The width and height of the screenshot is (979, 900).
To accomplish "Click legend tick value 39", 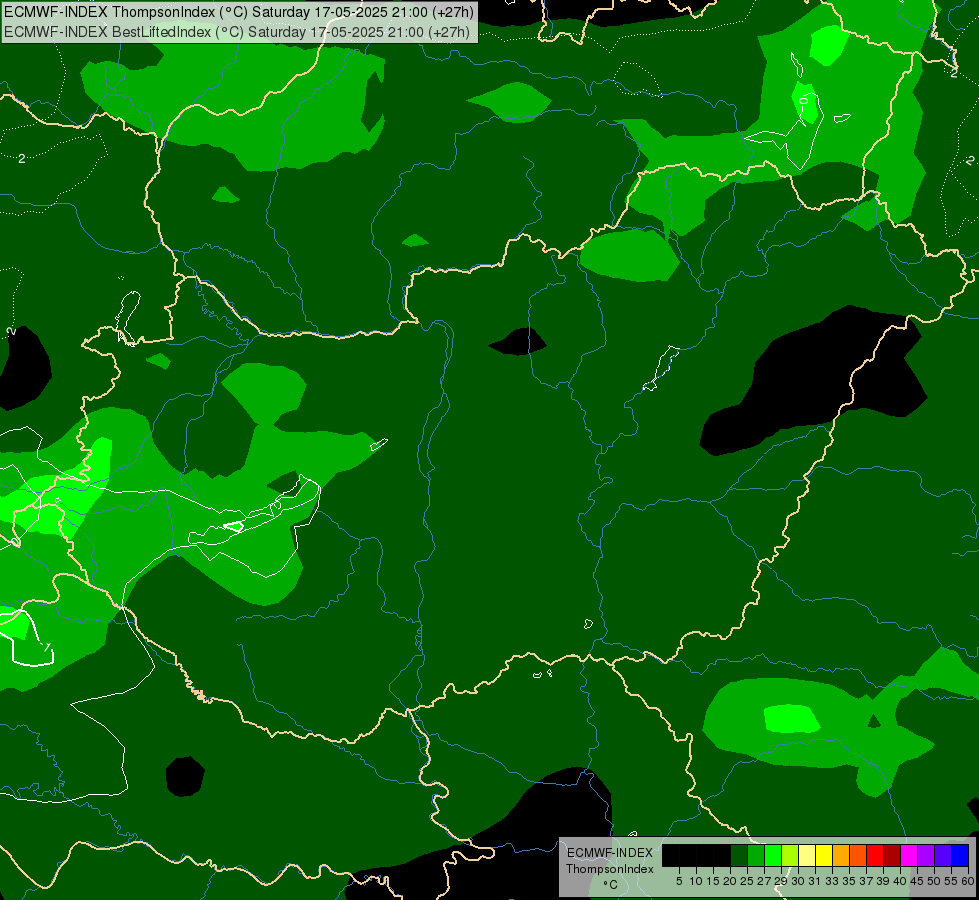I will point(882,881).
